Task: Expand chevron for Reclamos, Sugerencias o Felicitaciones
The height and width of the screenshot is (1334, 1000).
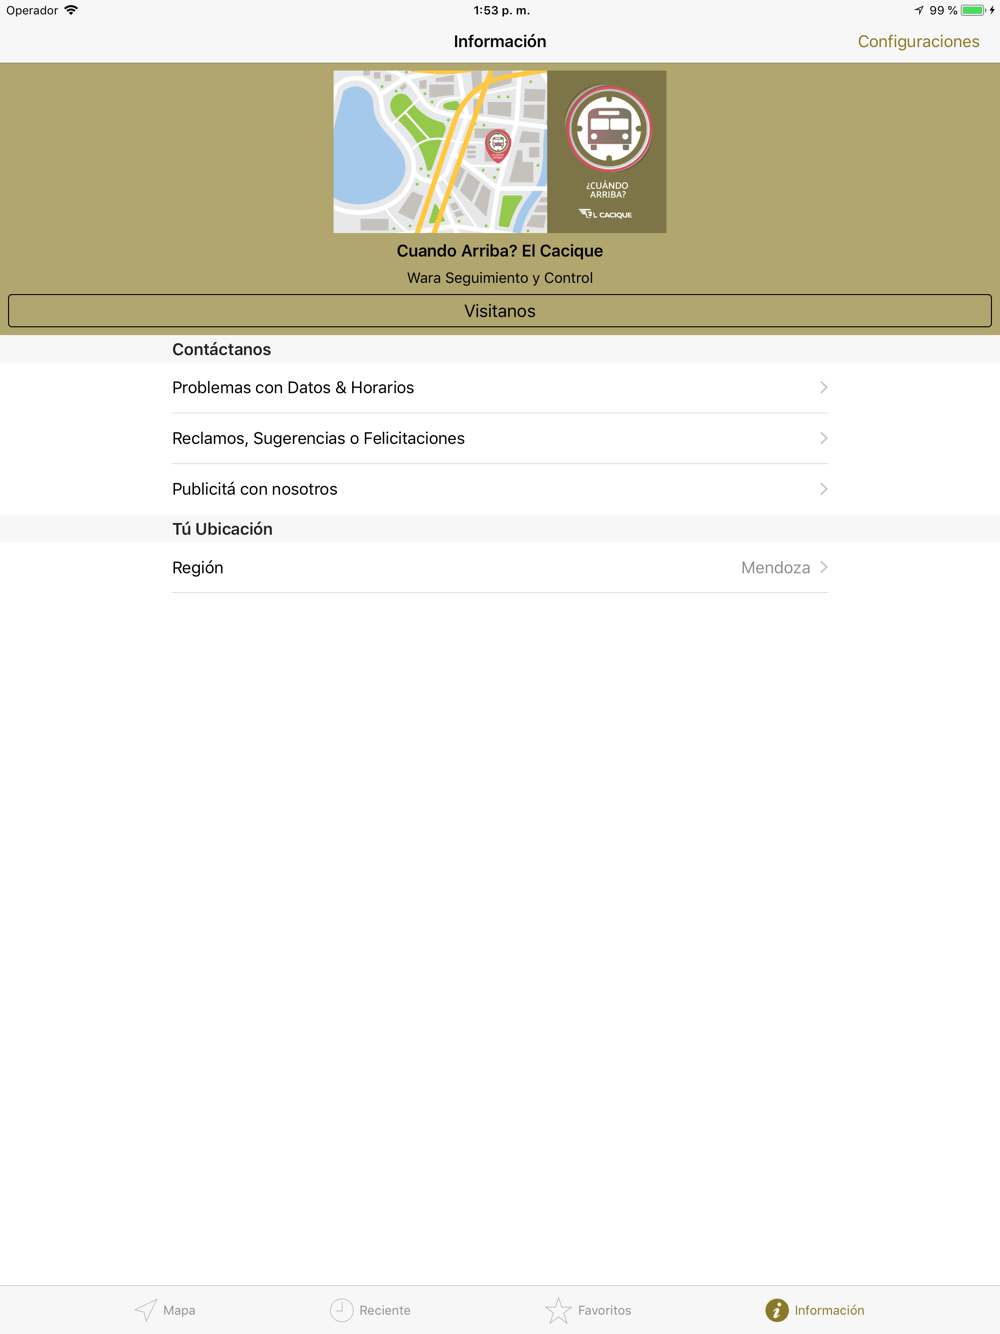Action: click(823, 438)
